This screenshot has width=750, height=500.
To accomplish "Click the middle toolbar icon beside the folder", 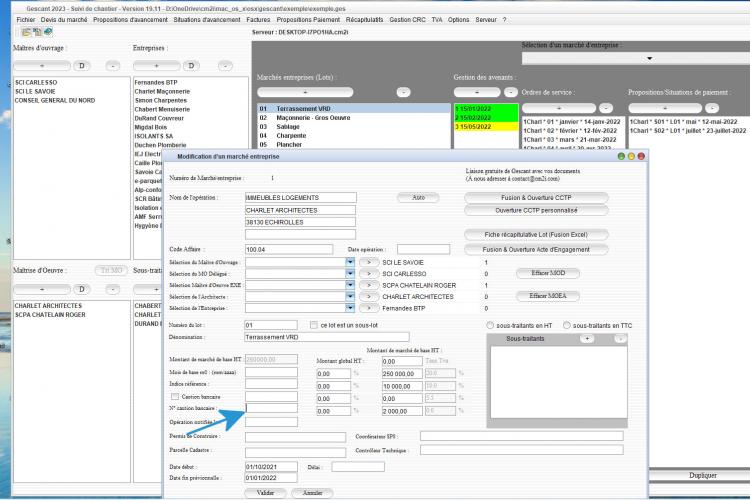I will [37, 32].
